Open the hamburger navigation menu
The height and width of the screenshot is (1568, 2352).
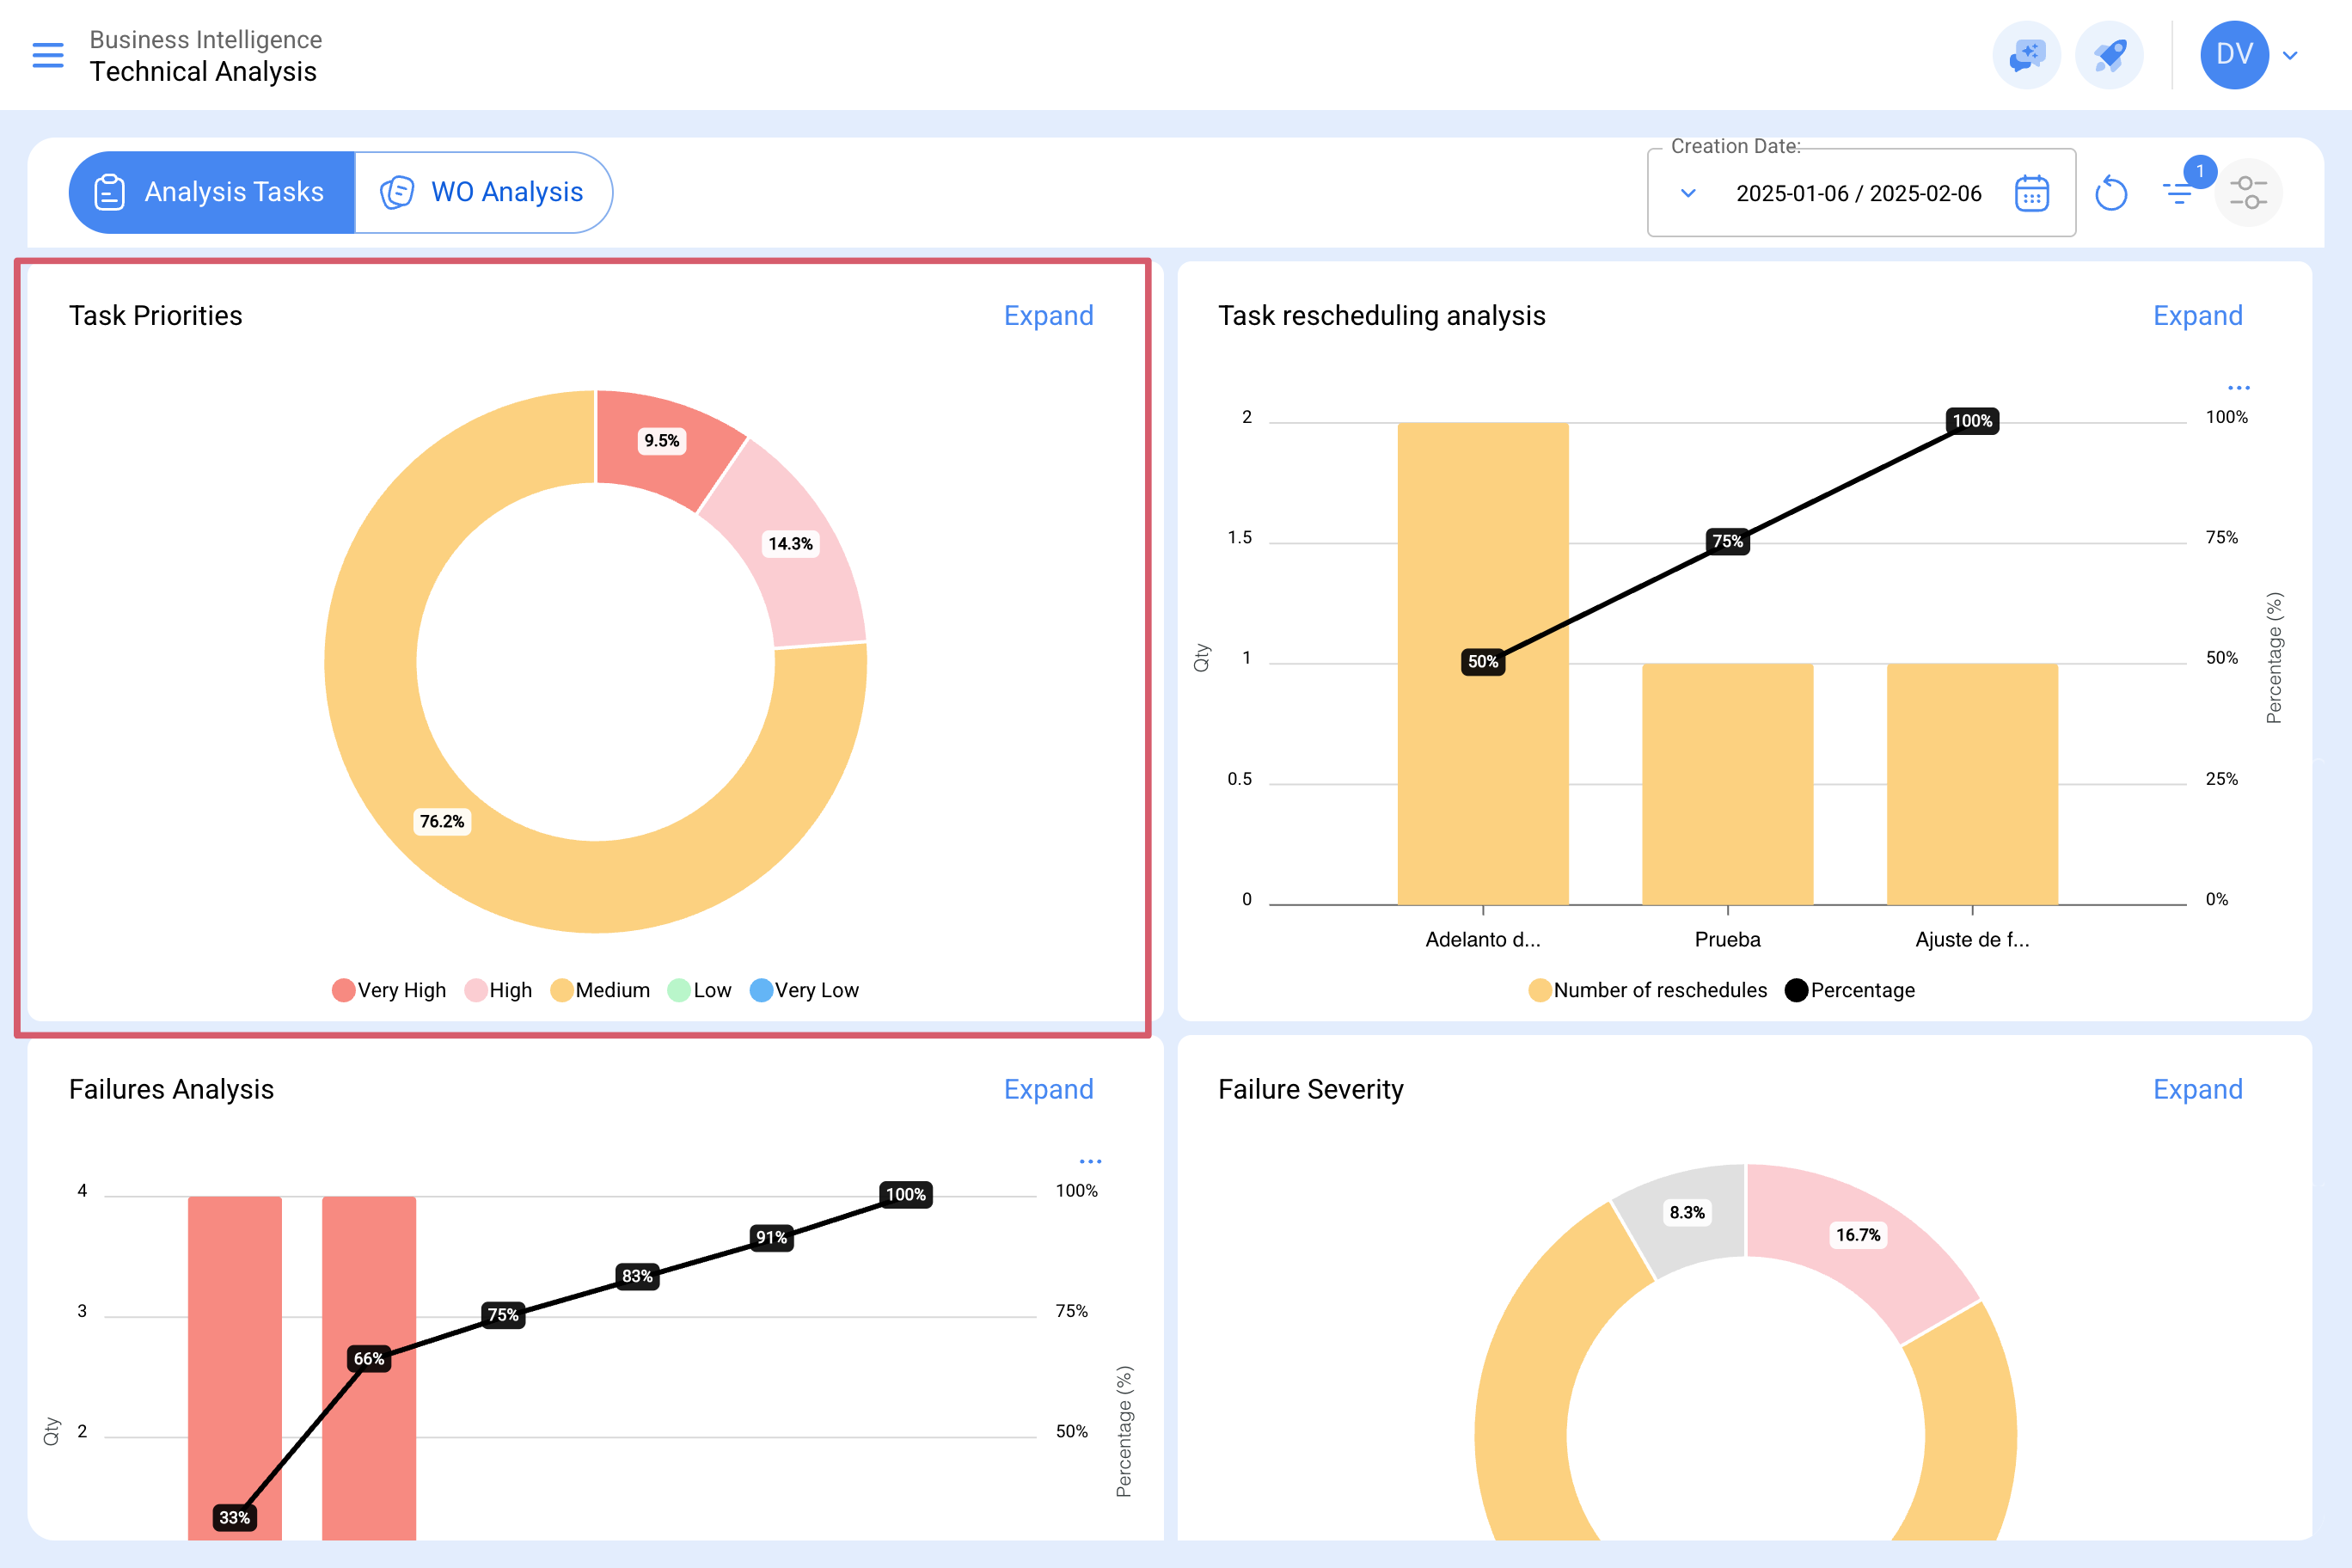pyautogui.click(x=48, y=55)
